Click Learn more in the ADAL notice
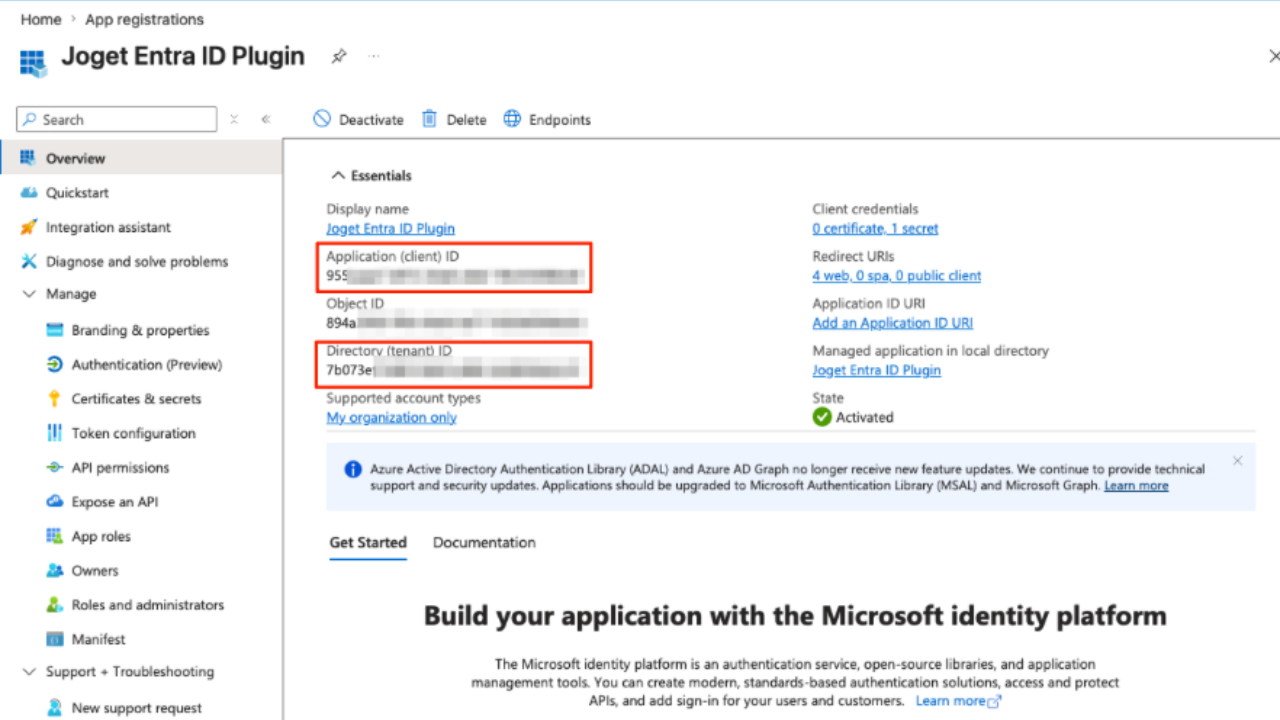The image size is (1280, 720). 1136,485
